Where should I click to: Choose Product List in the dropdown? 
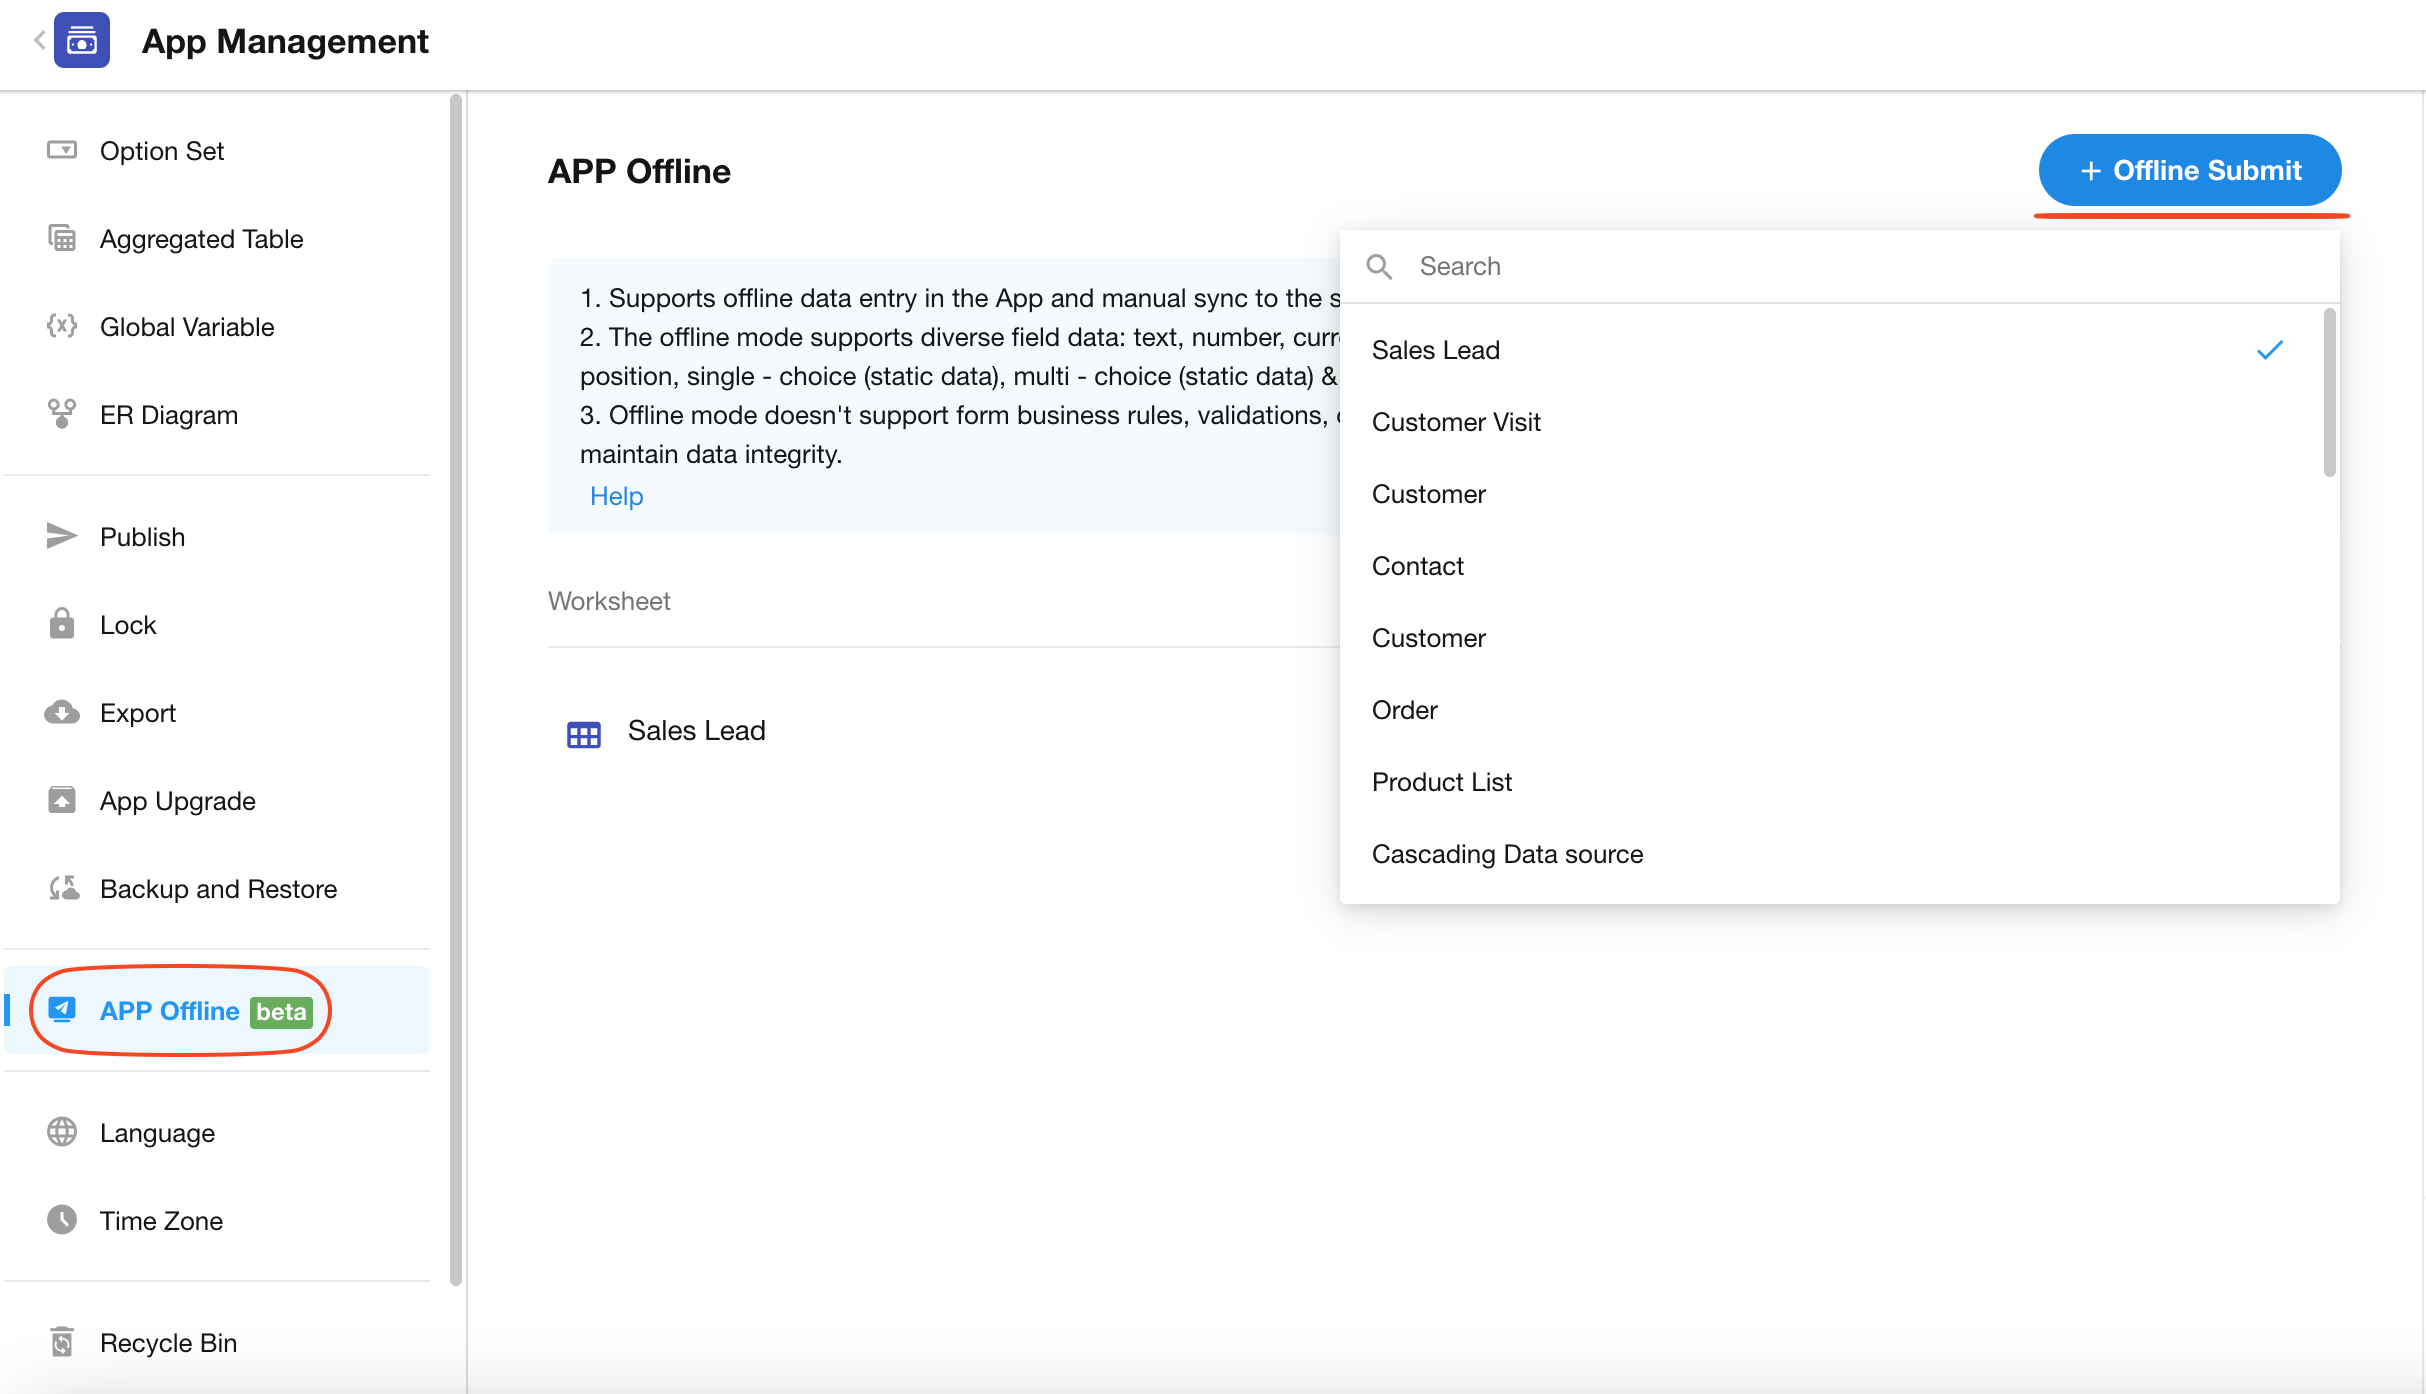tap(1441, 782)
